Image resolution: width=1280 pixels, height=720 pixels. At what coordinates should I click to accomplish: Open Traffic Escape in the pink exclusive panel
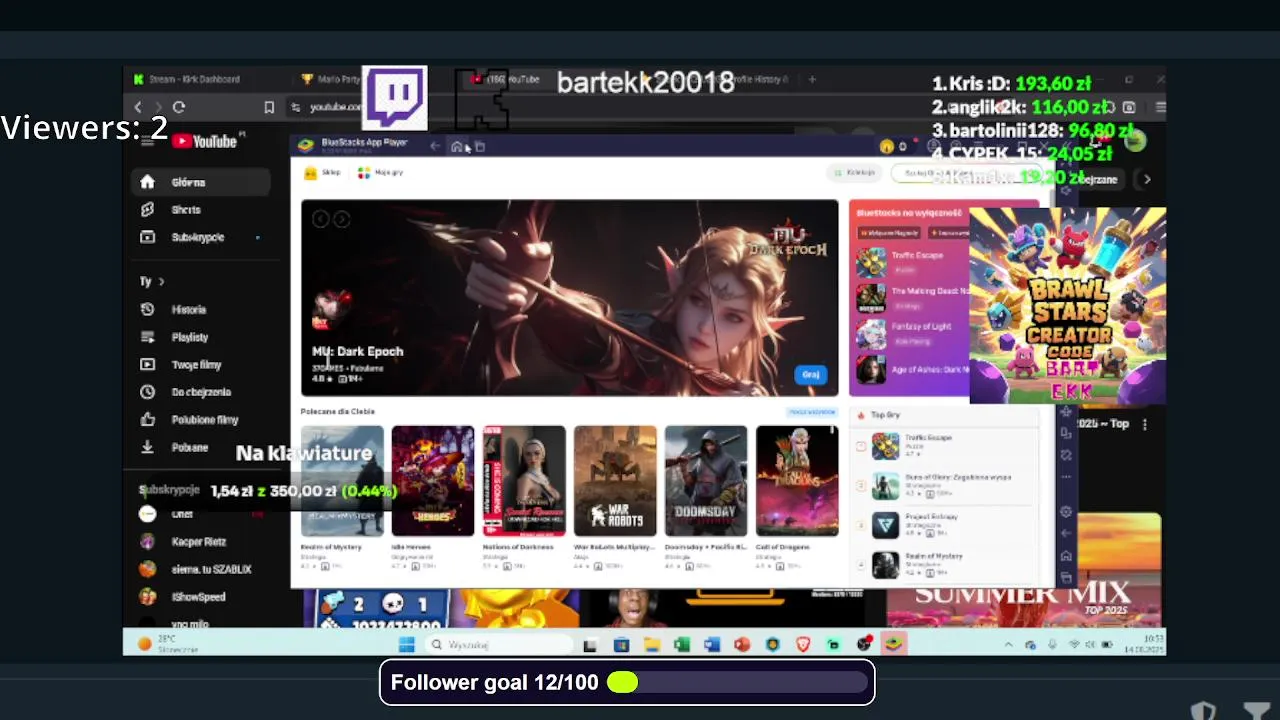(910, 262)
